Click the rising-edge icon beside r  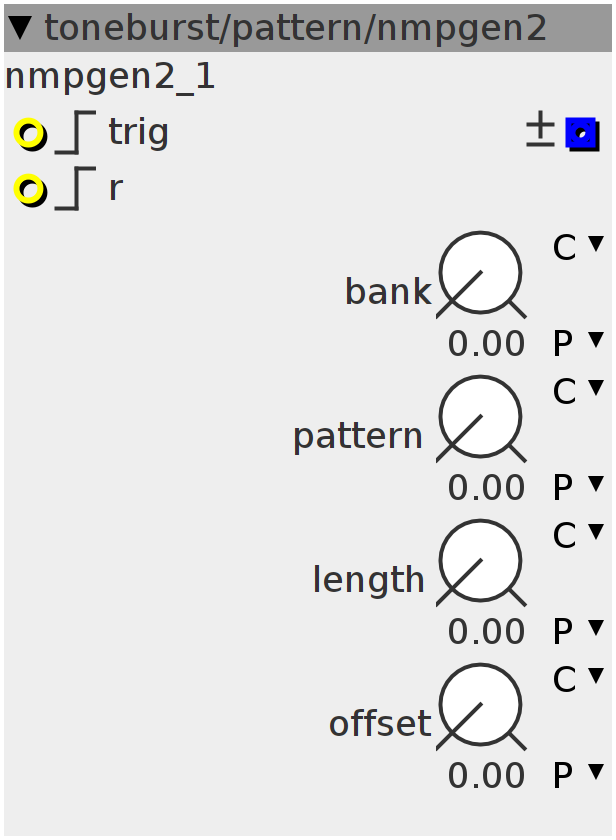[x=76, y=188]
